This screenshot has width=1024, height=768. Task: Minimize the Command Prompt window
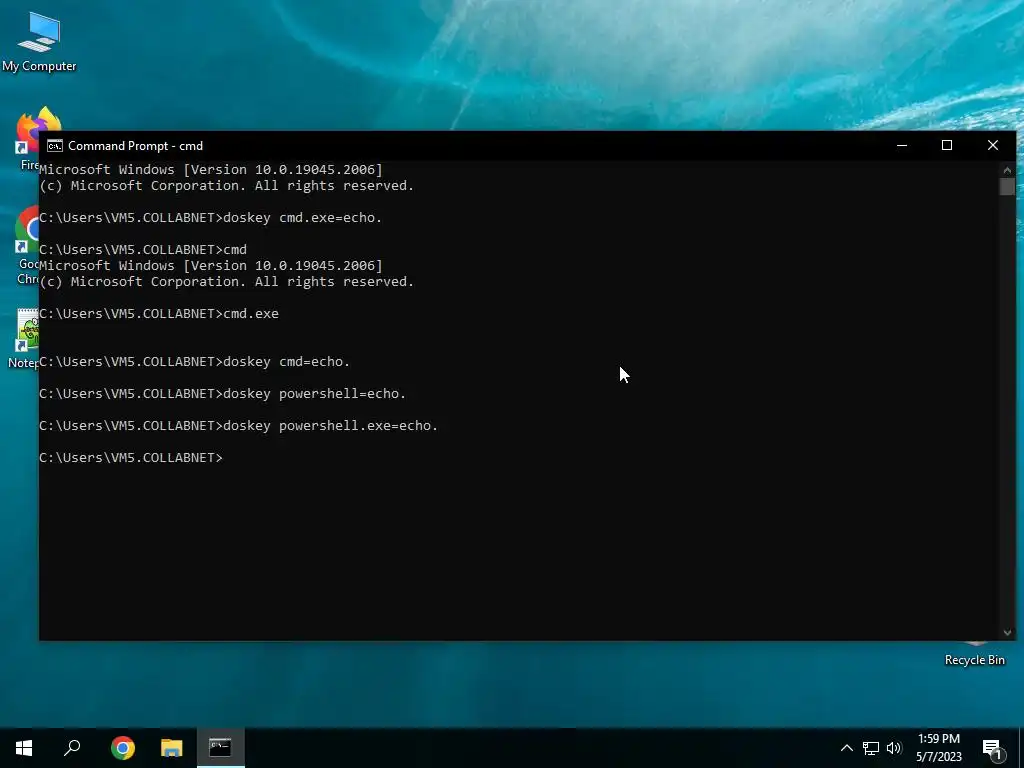(902, 146)
